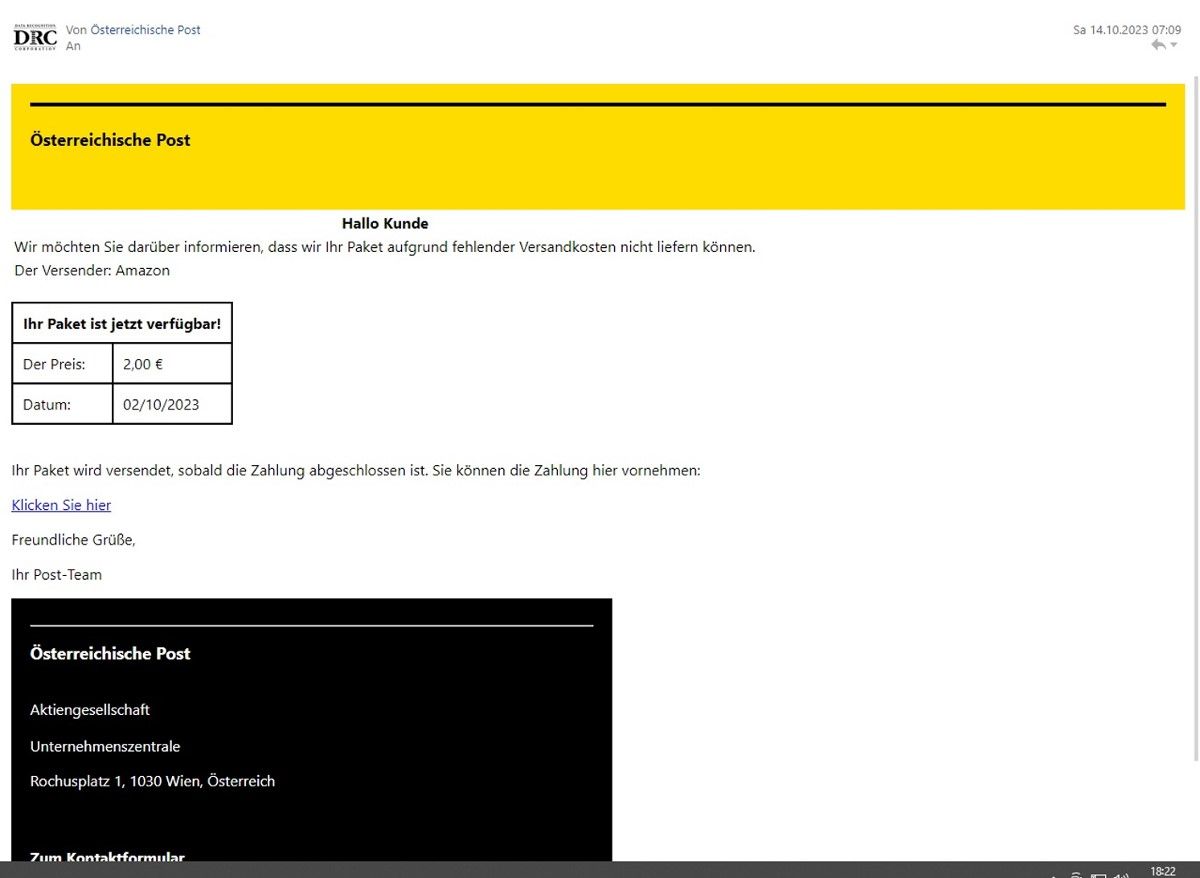This screenshot has width=1200, height=878.
Task: Open the 'Zum Kontaktformular' footer link
Action: click(107, 856)
